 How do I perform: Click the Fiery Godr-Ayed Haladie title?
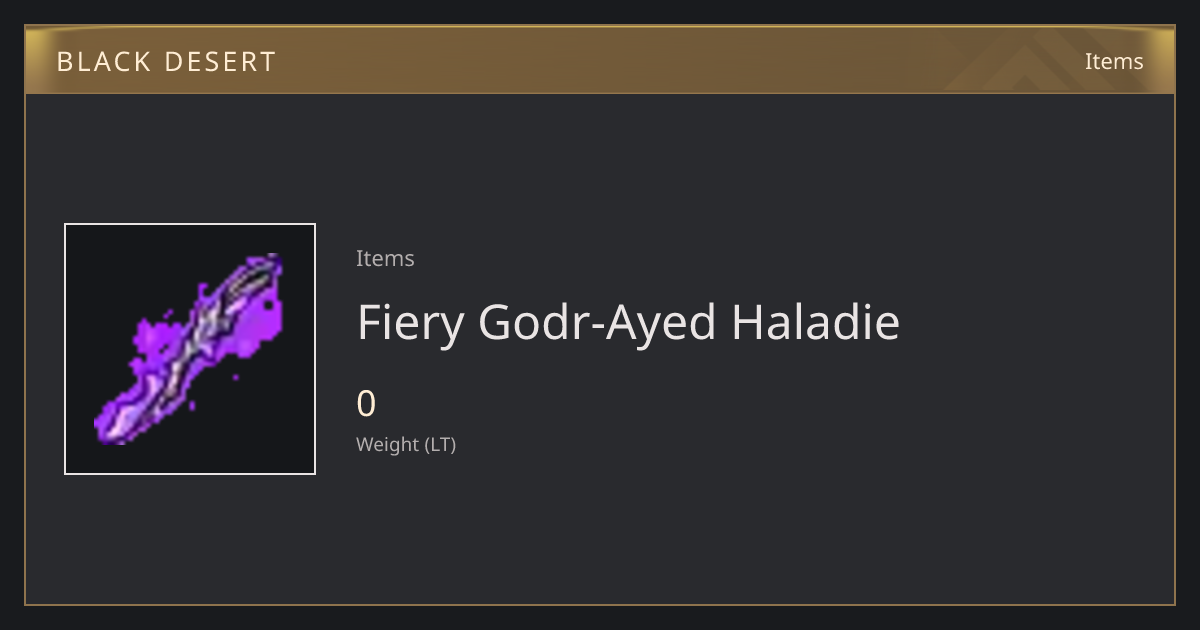[x=628, y=322]
